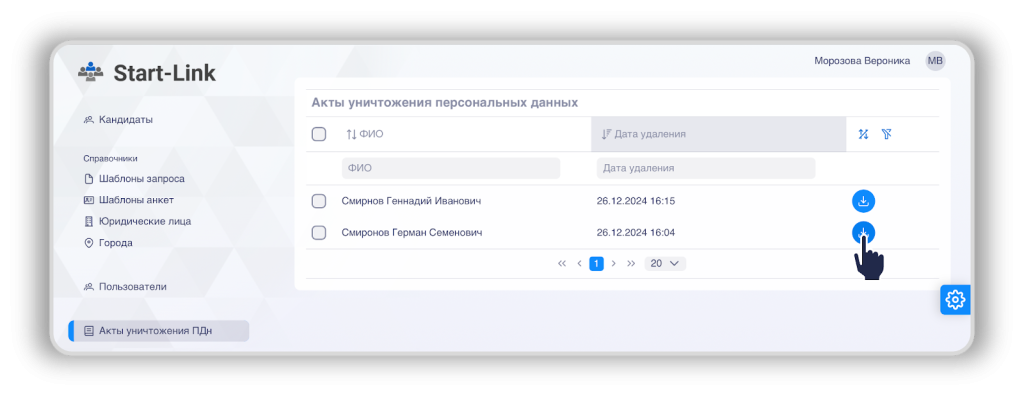The image size is (1024, 396).
Task: Download act for Смиронов Герман Семенович
Action: click(863, 232)
